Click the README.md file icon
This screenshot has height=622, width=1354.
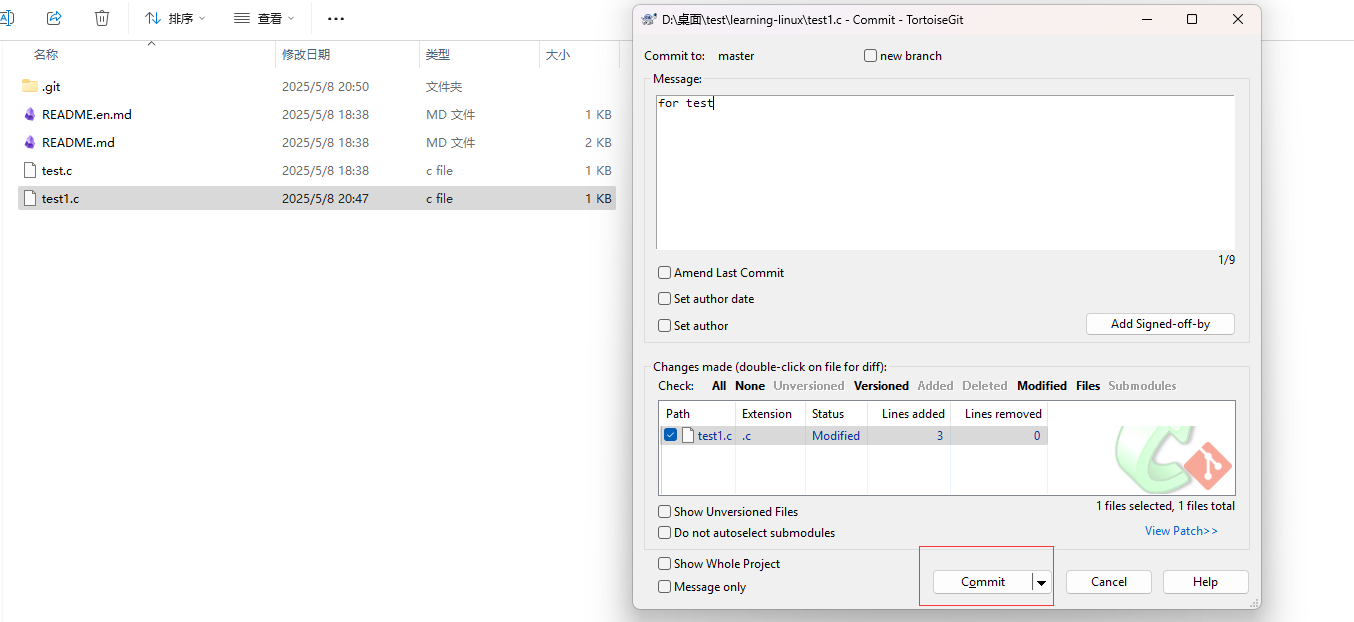30,142
